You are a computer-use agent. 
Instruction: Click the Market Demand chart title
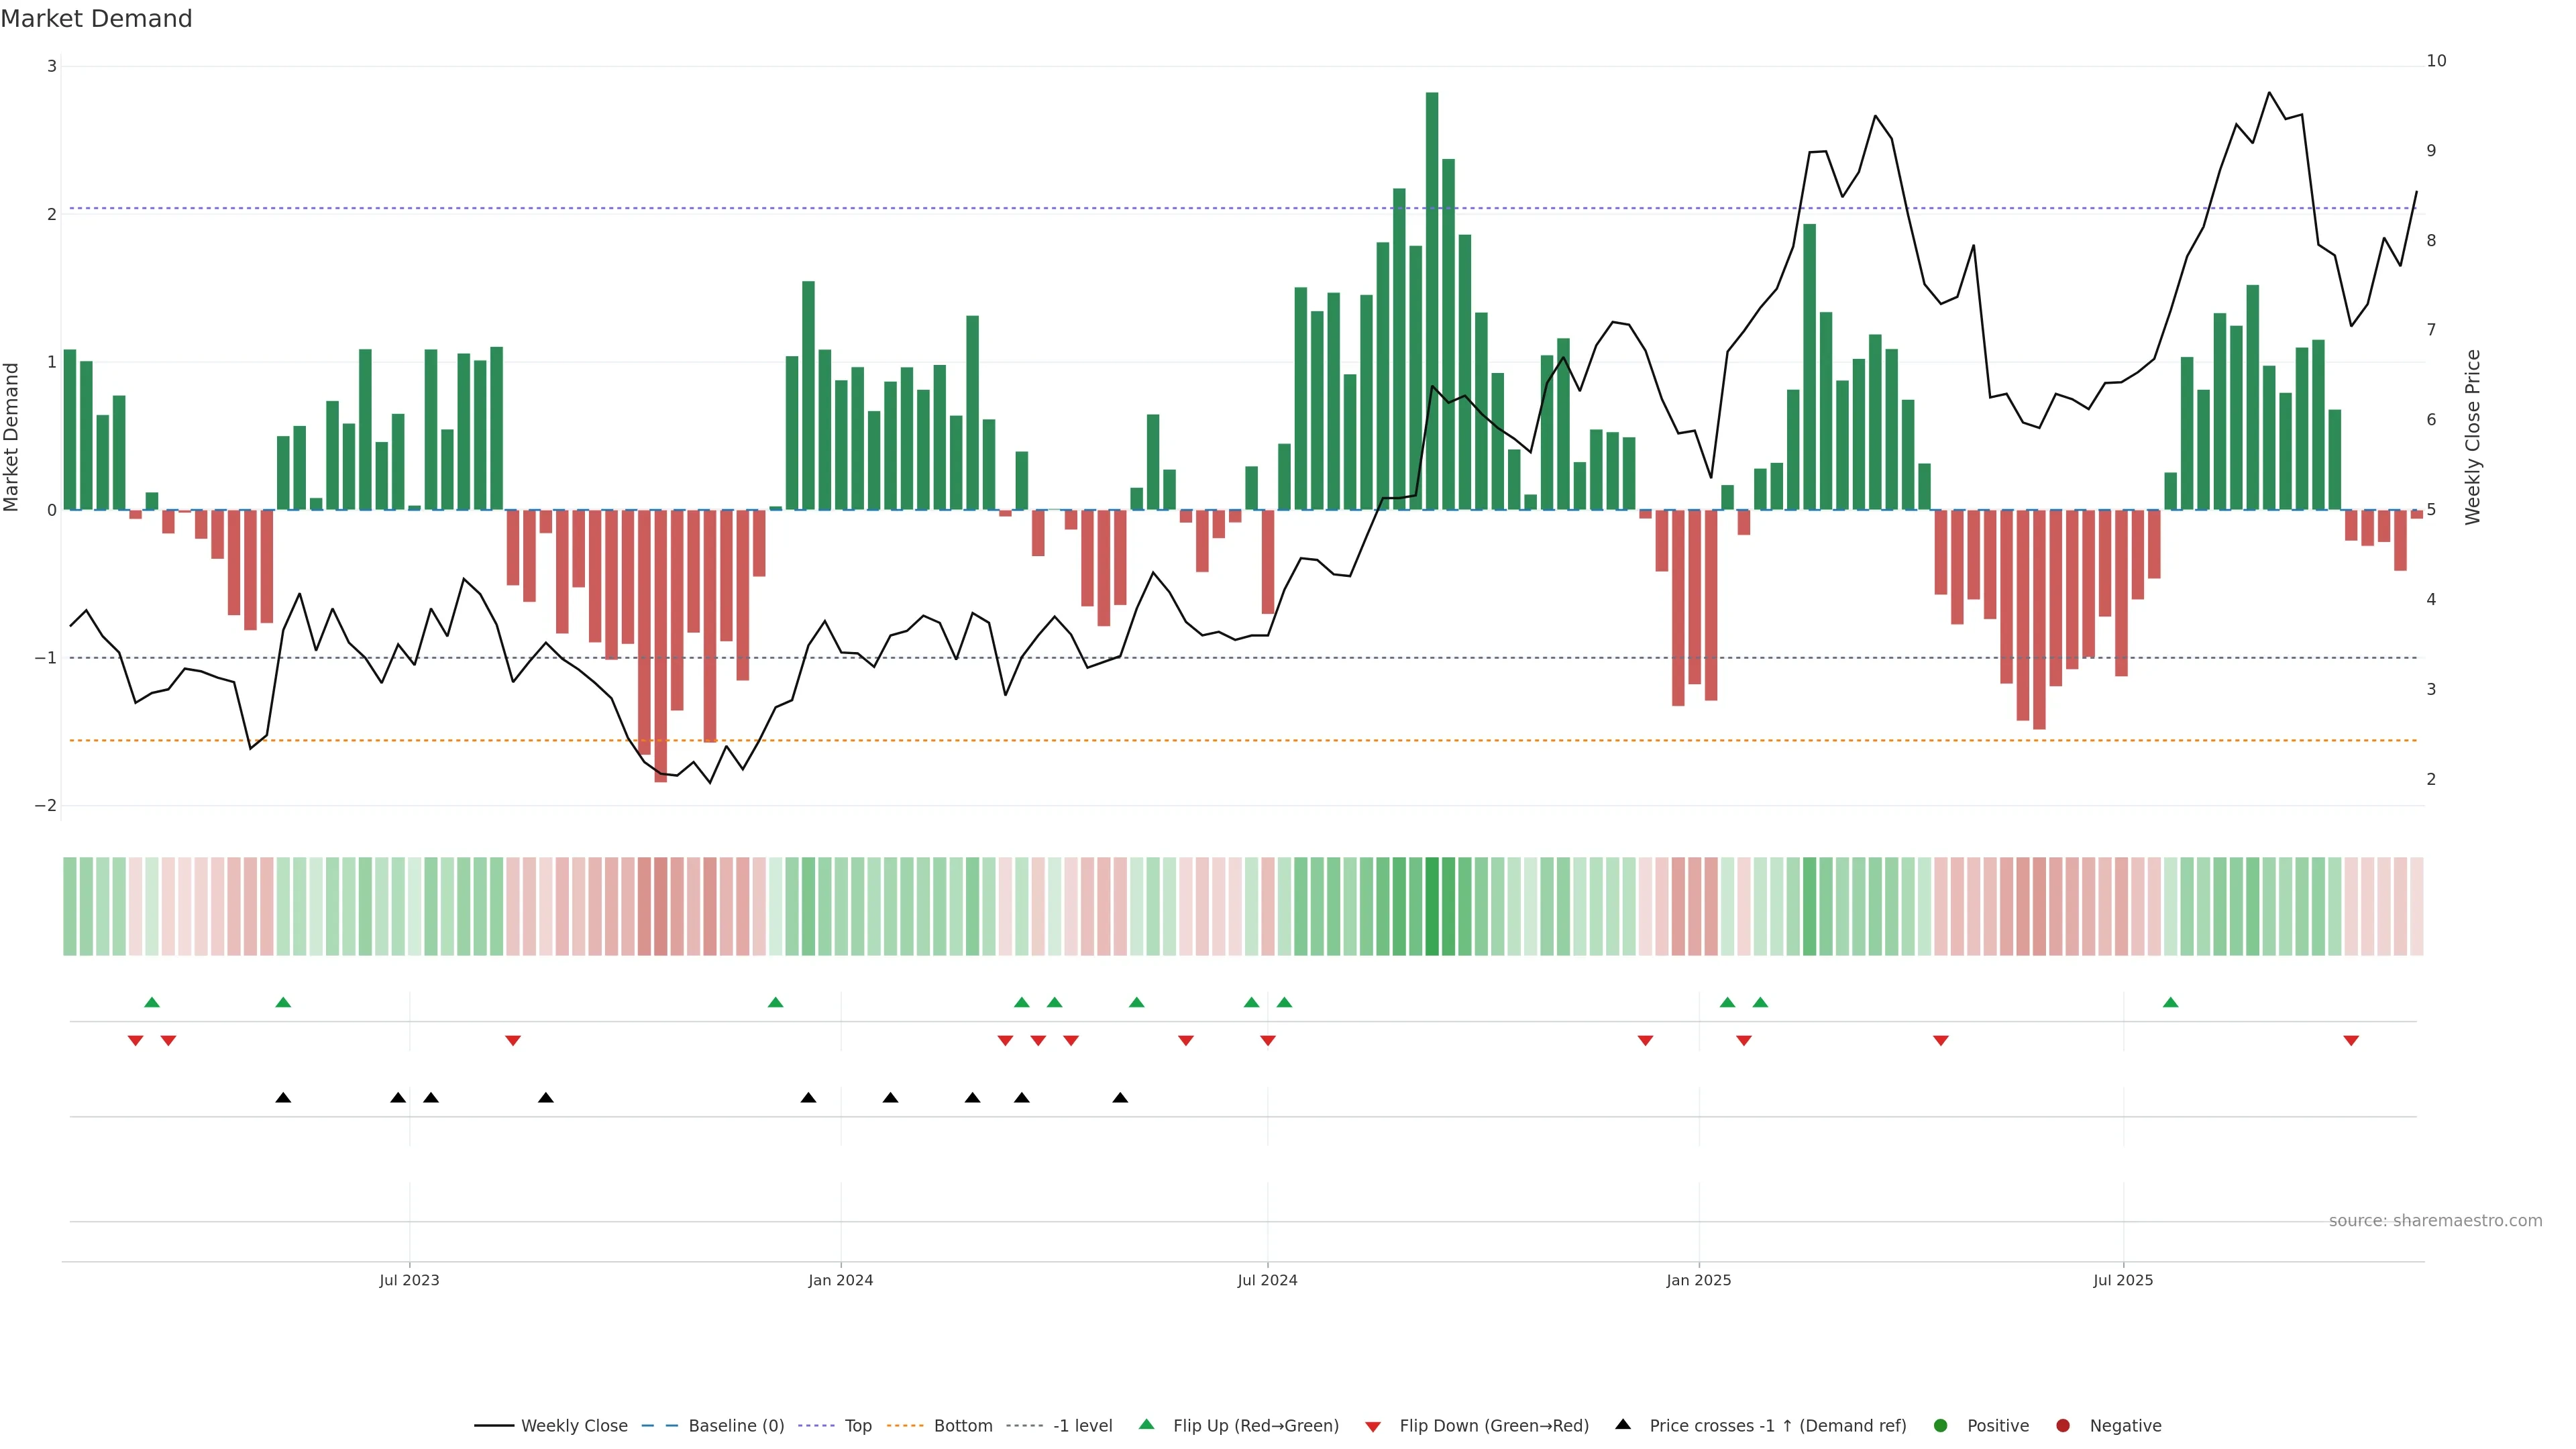coord(96,19)
